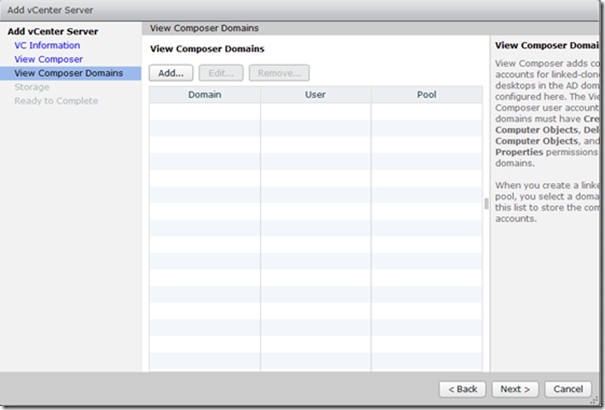Click the Add vCenter Server sidebar heading
The width and height of the screenshot is (605, 410).
coord(53,31)
